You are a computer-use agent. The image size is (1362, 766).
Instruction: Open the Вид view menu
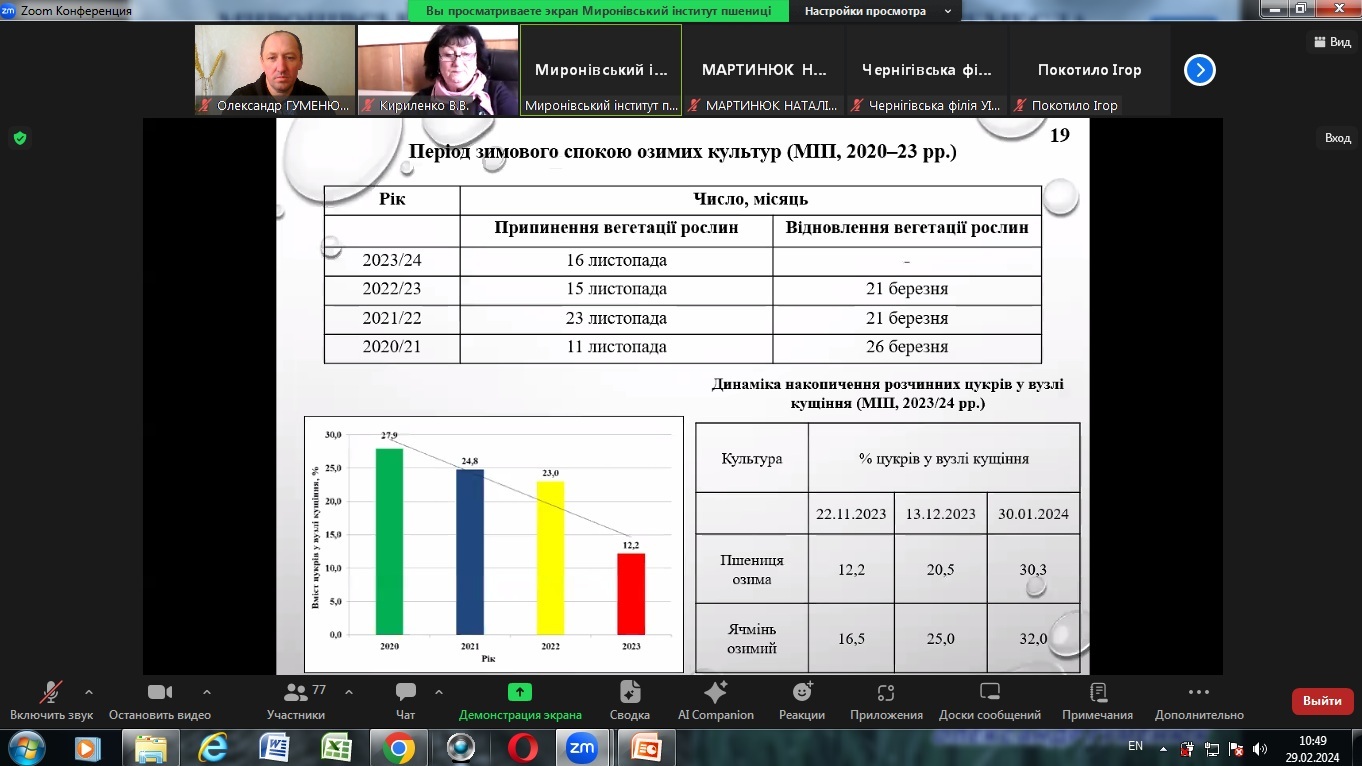pyautogui.click(x=1331, y=42)
